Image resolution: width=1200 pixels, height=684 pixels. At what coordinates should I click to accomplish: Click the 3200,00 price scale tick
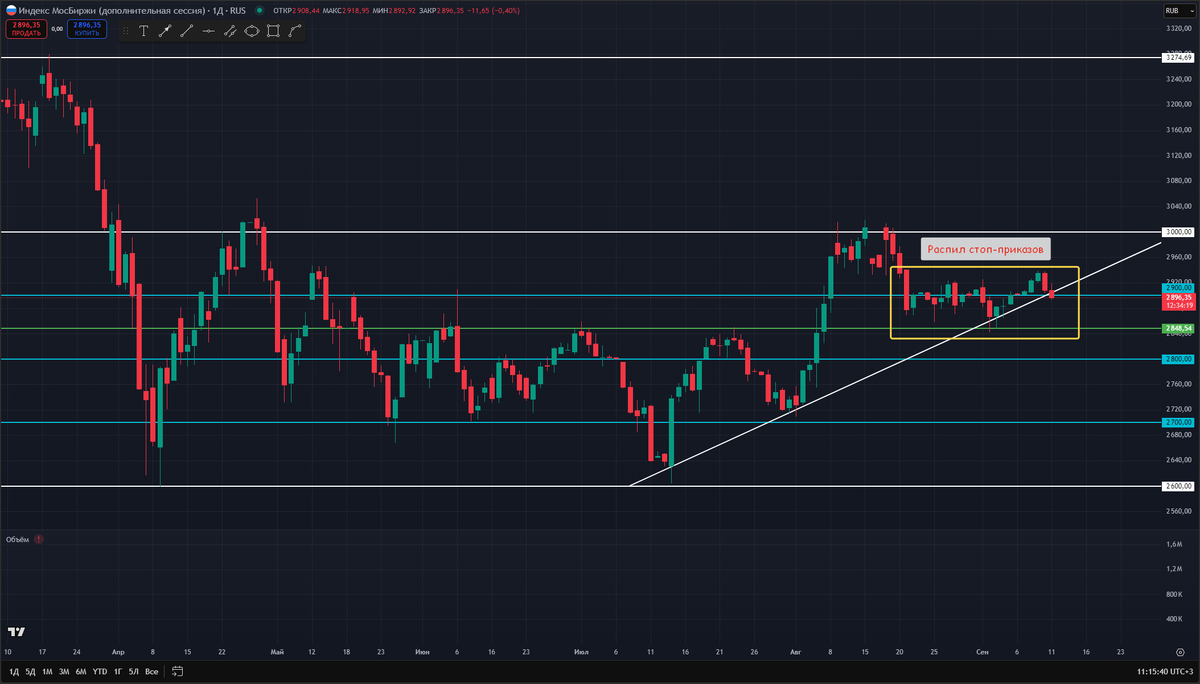tap(1180, 104)
